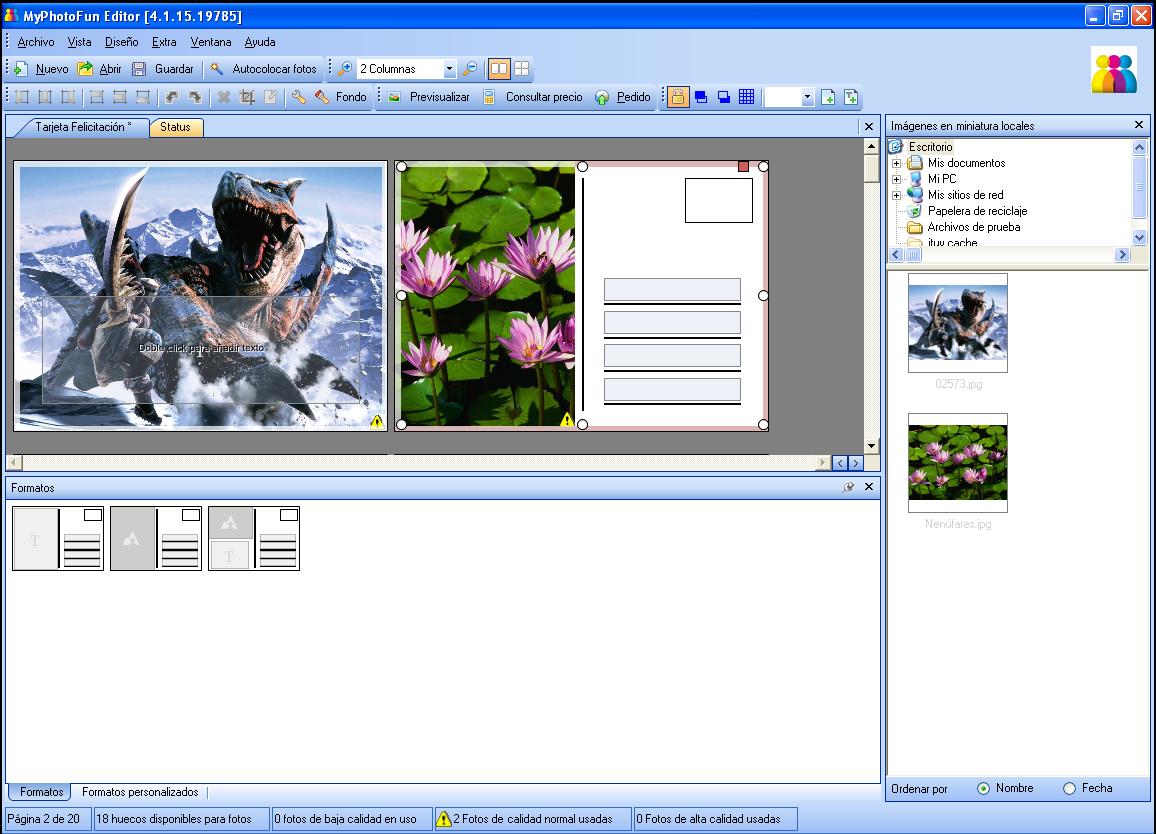The height and width of the screenshot is (834, 1156).
Task: Expand the Mis sitios de red node
Action: (x=896, y=195)
